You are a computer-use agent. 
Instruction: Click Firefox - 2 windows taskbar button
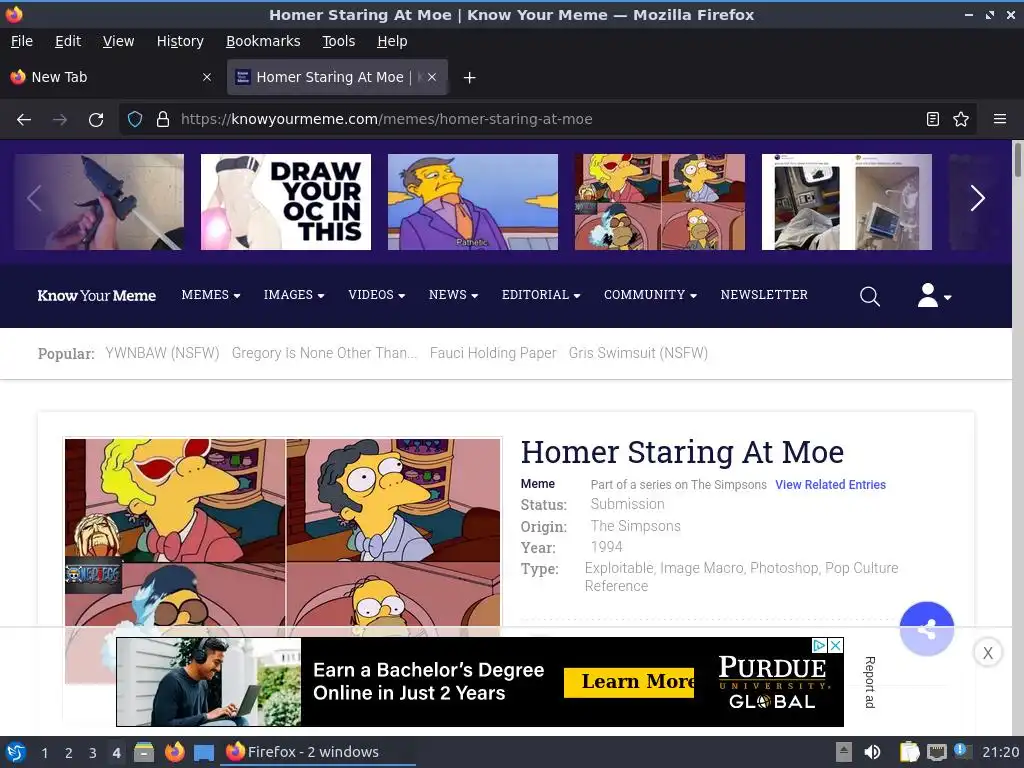(319, 752)
